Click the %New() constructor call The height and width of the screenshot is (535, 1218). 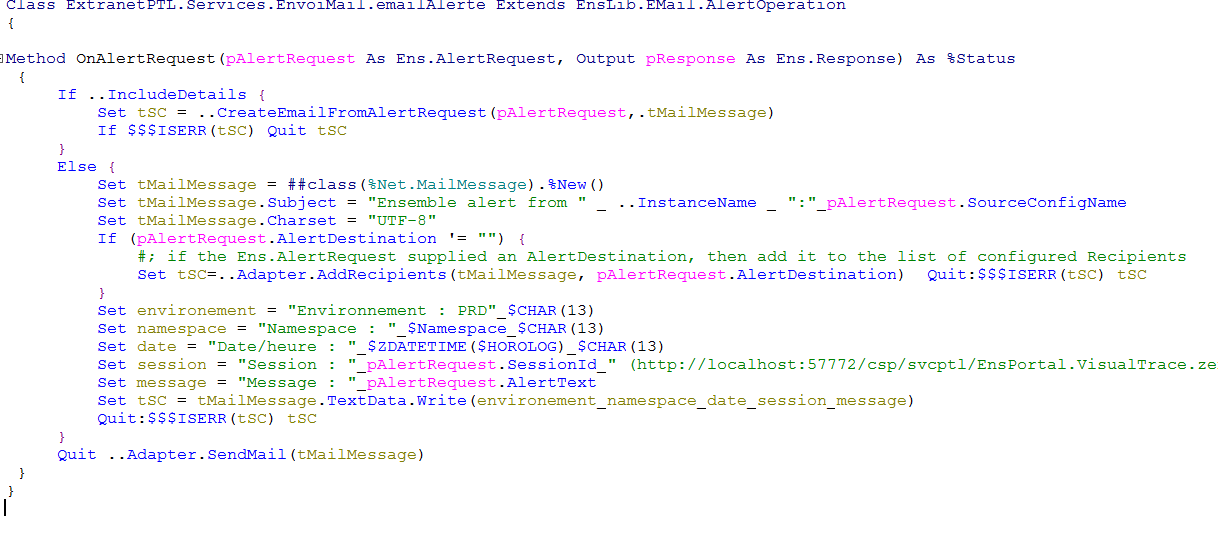[575, 185]
